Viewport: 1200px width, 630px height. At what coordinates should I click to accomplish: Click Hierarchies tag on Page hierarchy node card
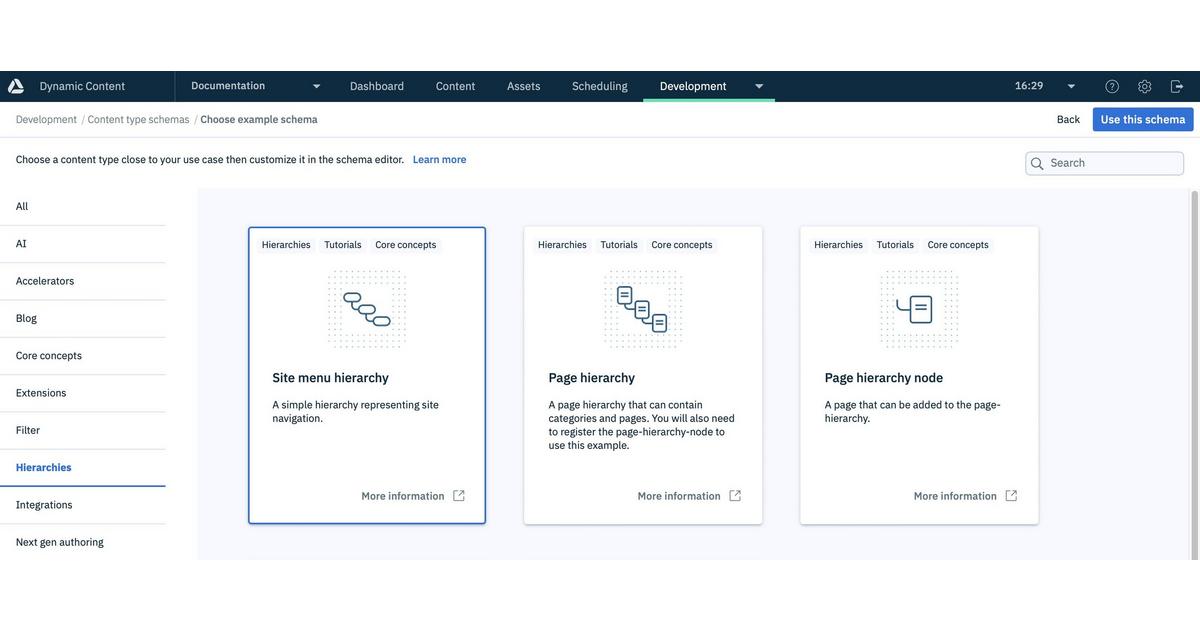838,245
